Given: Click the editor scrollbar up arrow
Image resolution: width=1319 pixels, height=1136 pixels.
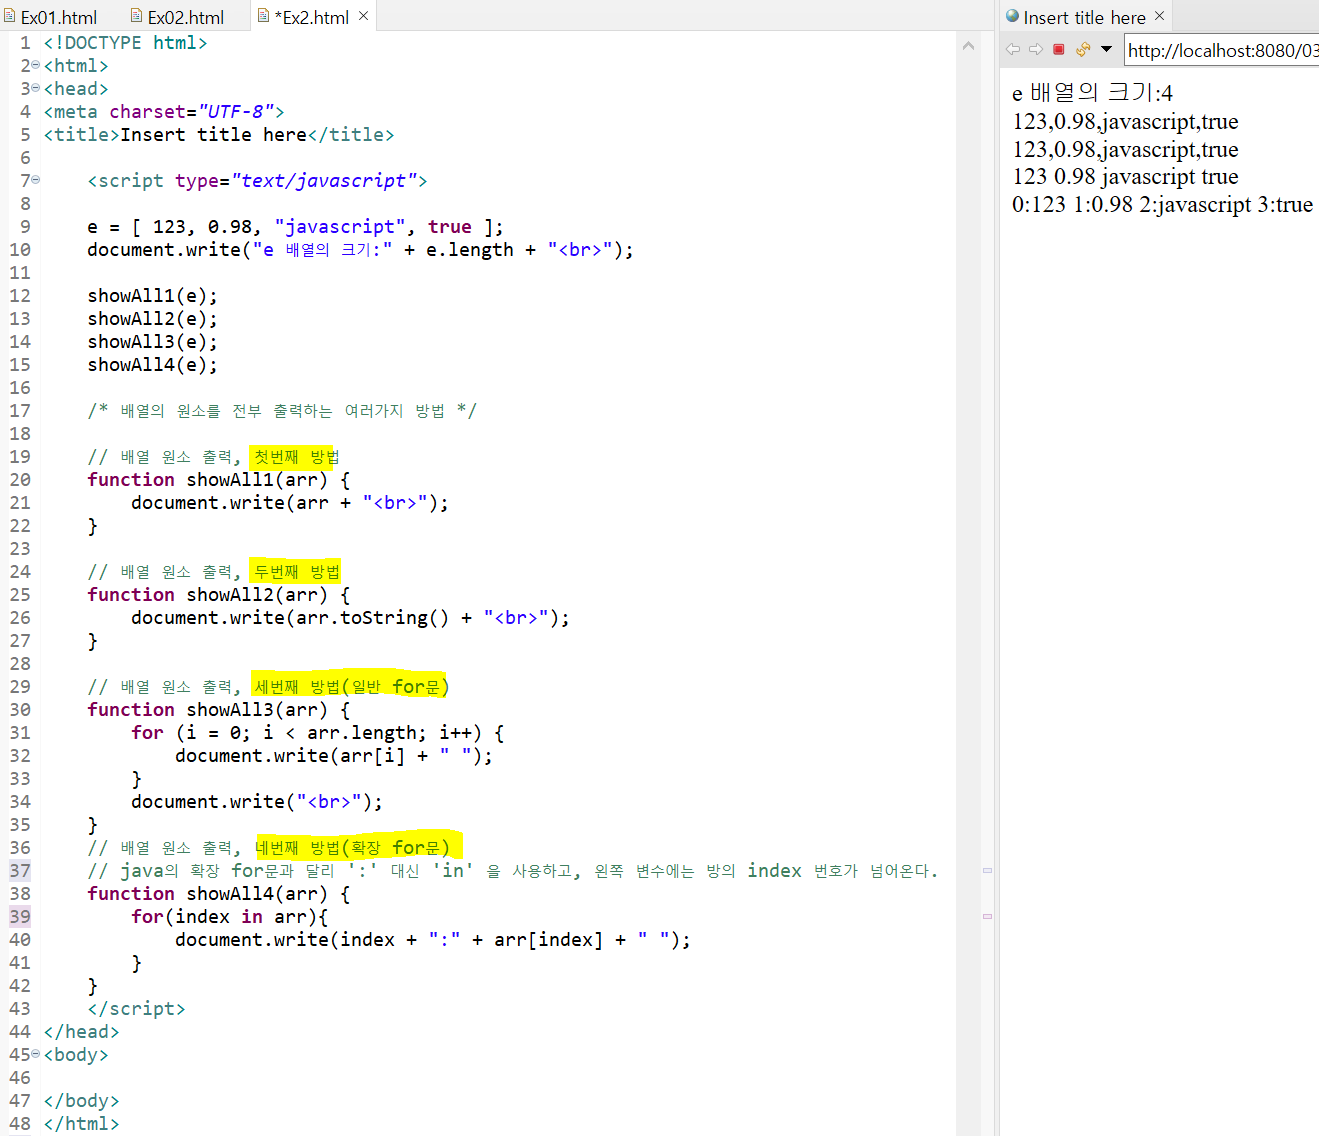Looking at the screenshot, I should 968,46.
